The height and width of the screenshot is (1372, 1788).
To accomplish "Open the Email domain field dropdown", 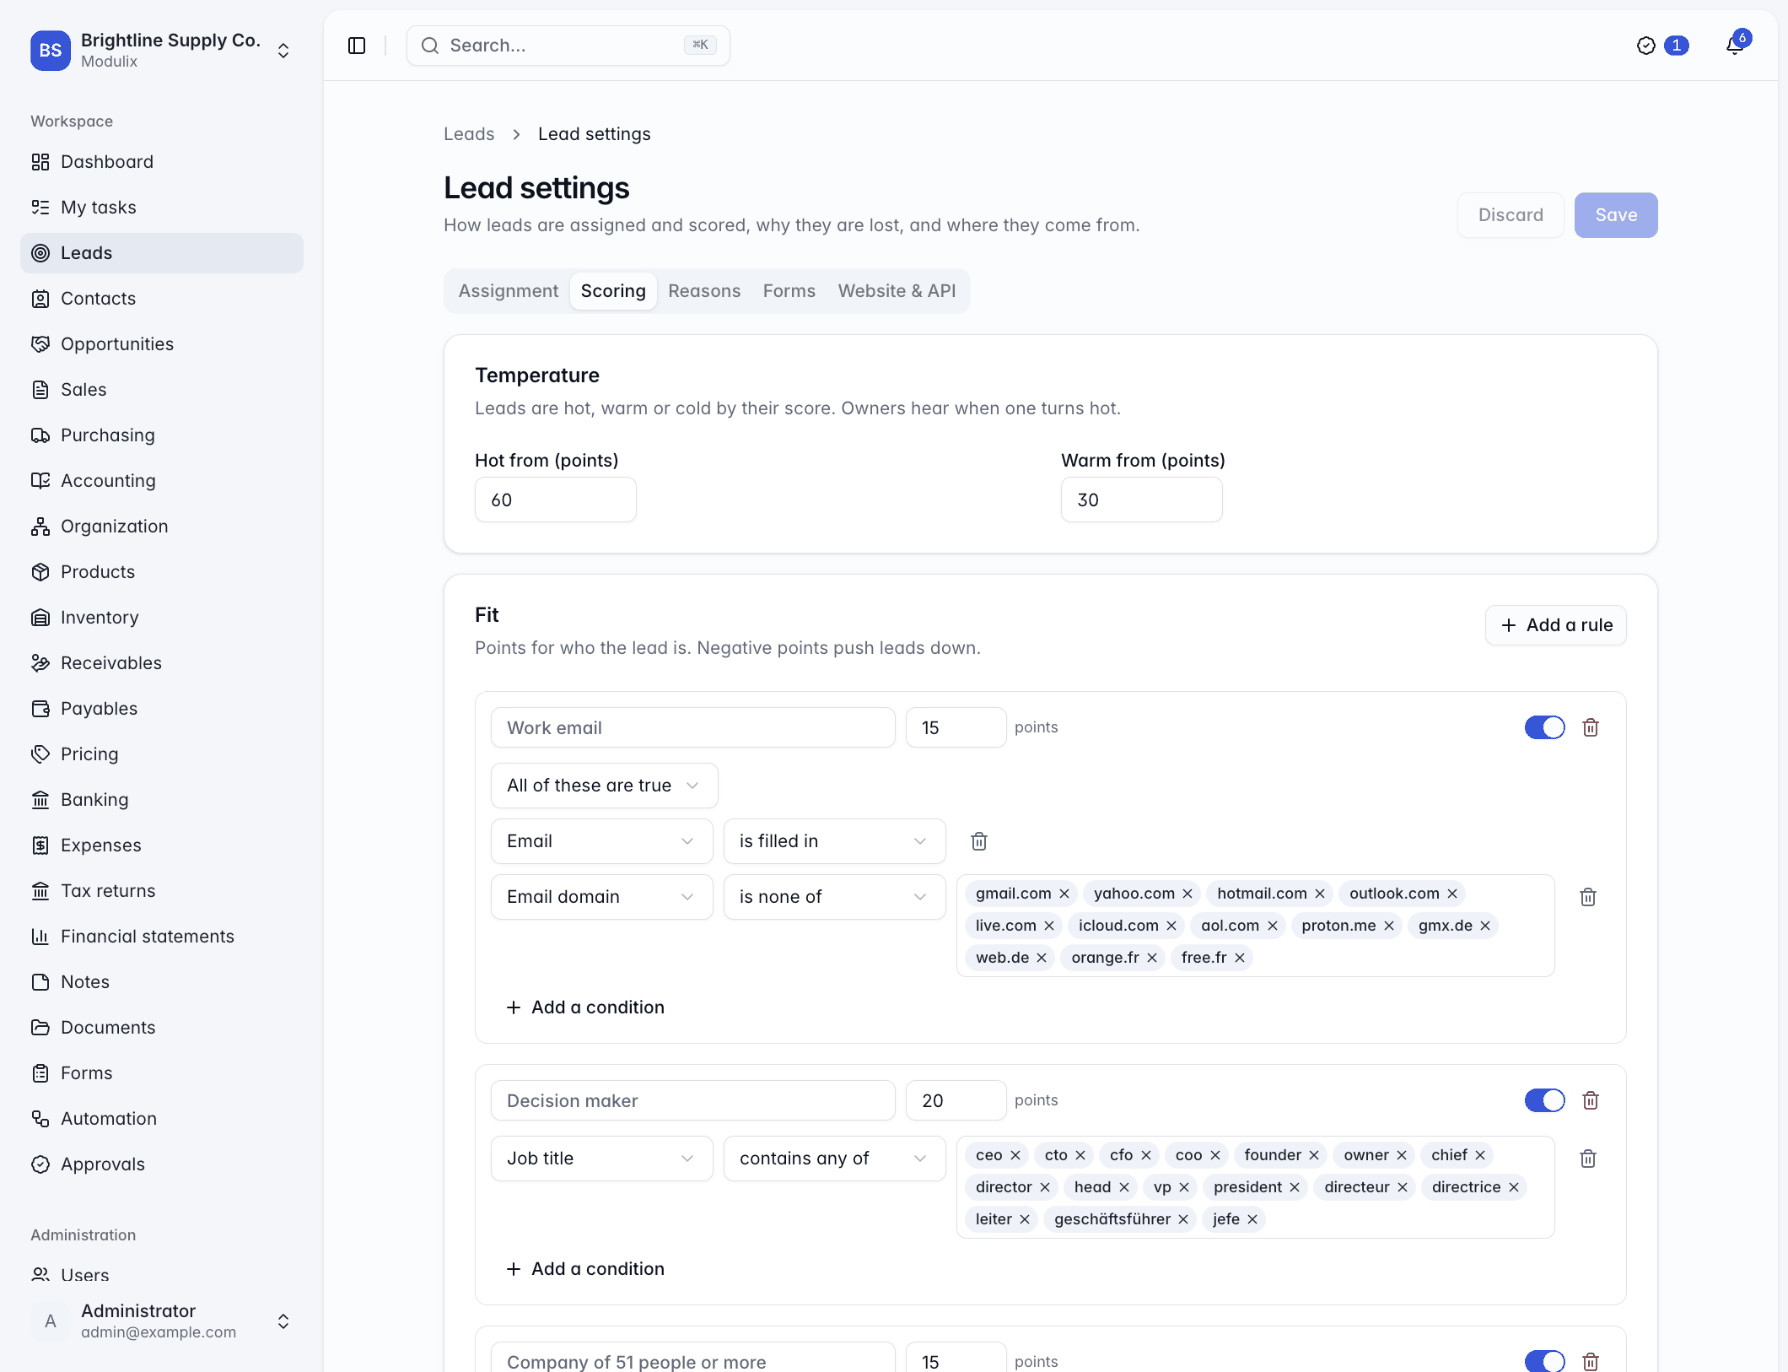I will click(601, 897).
